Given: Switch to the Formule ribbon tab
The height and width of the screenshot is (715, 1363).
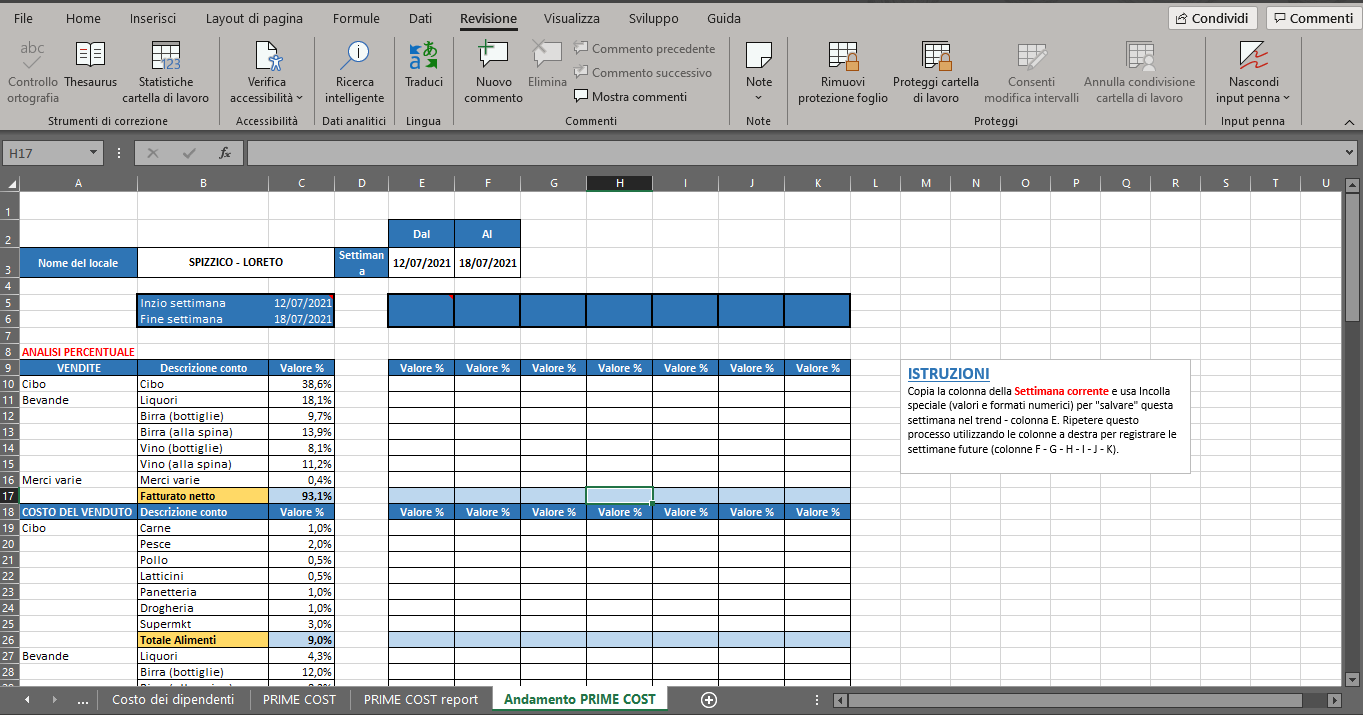Looking at the screenshot, I should pyautogui.click(x=356, y=18).
